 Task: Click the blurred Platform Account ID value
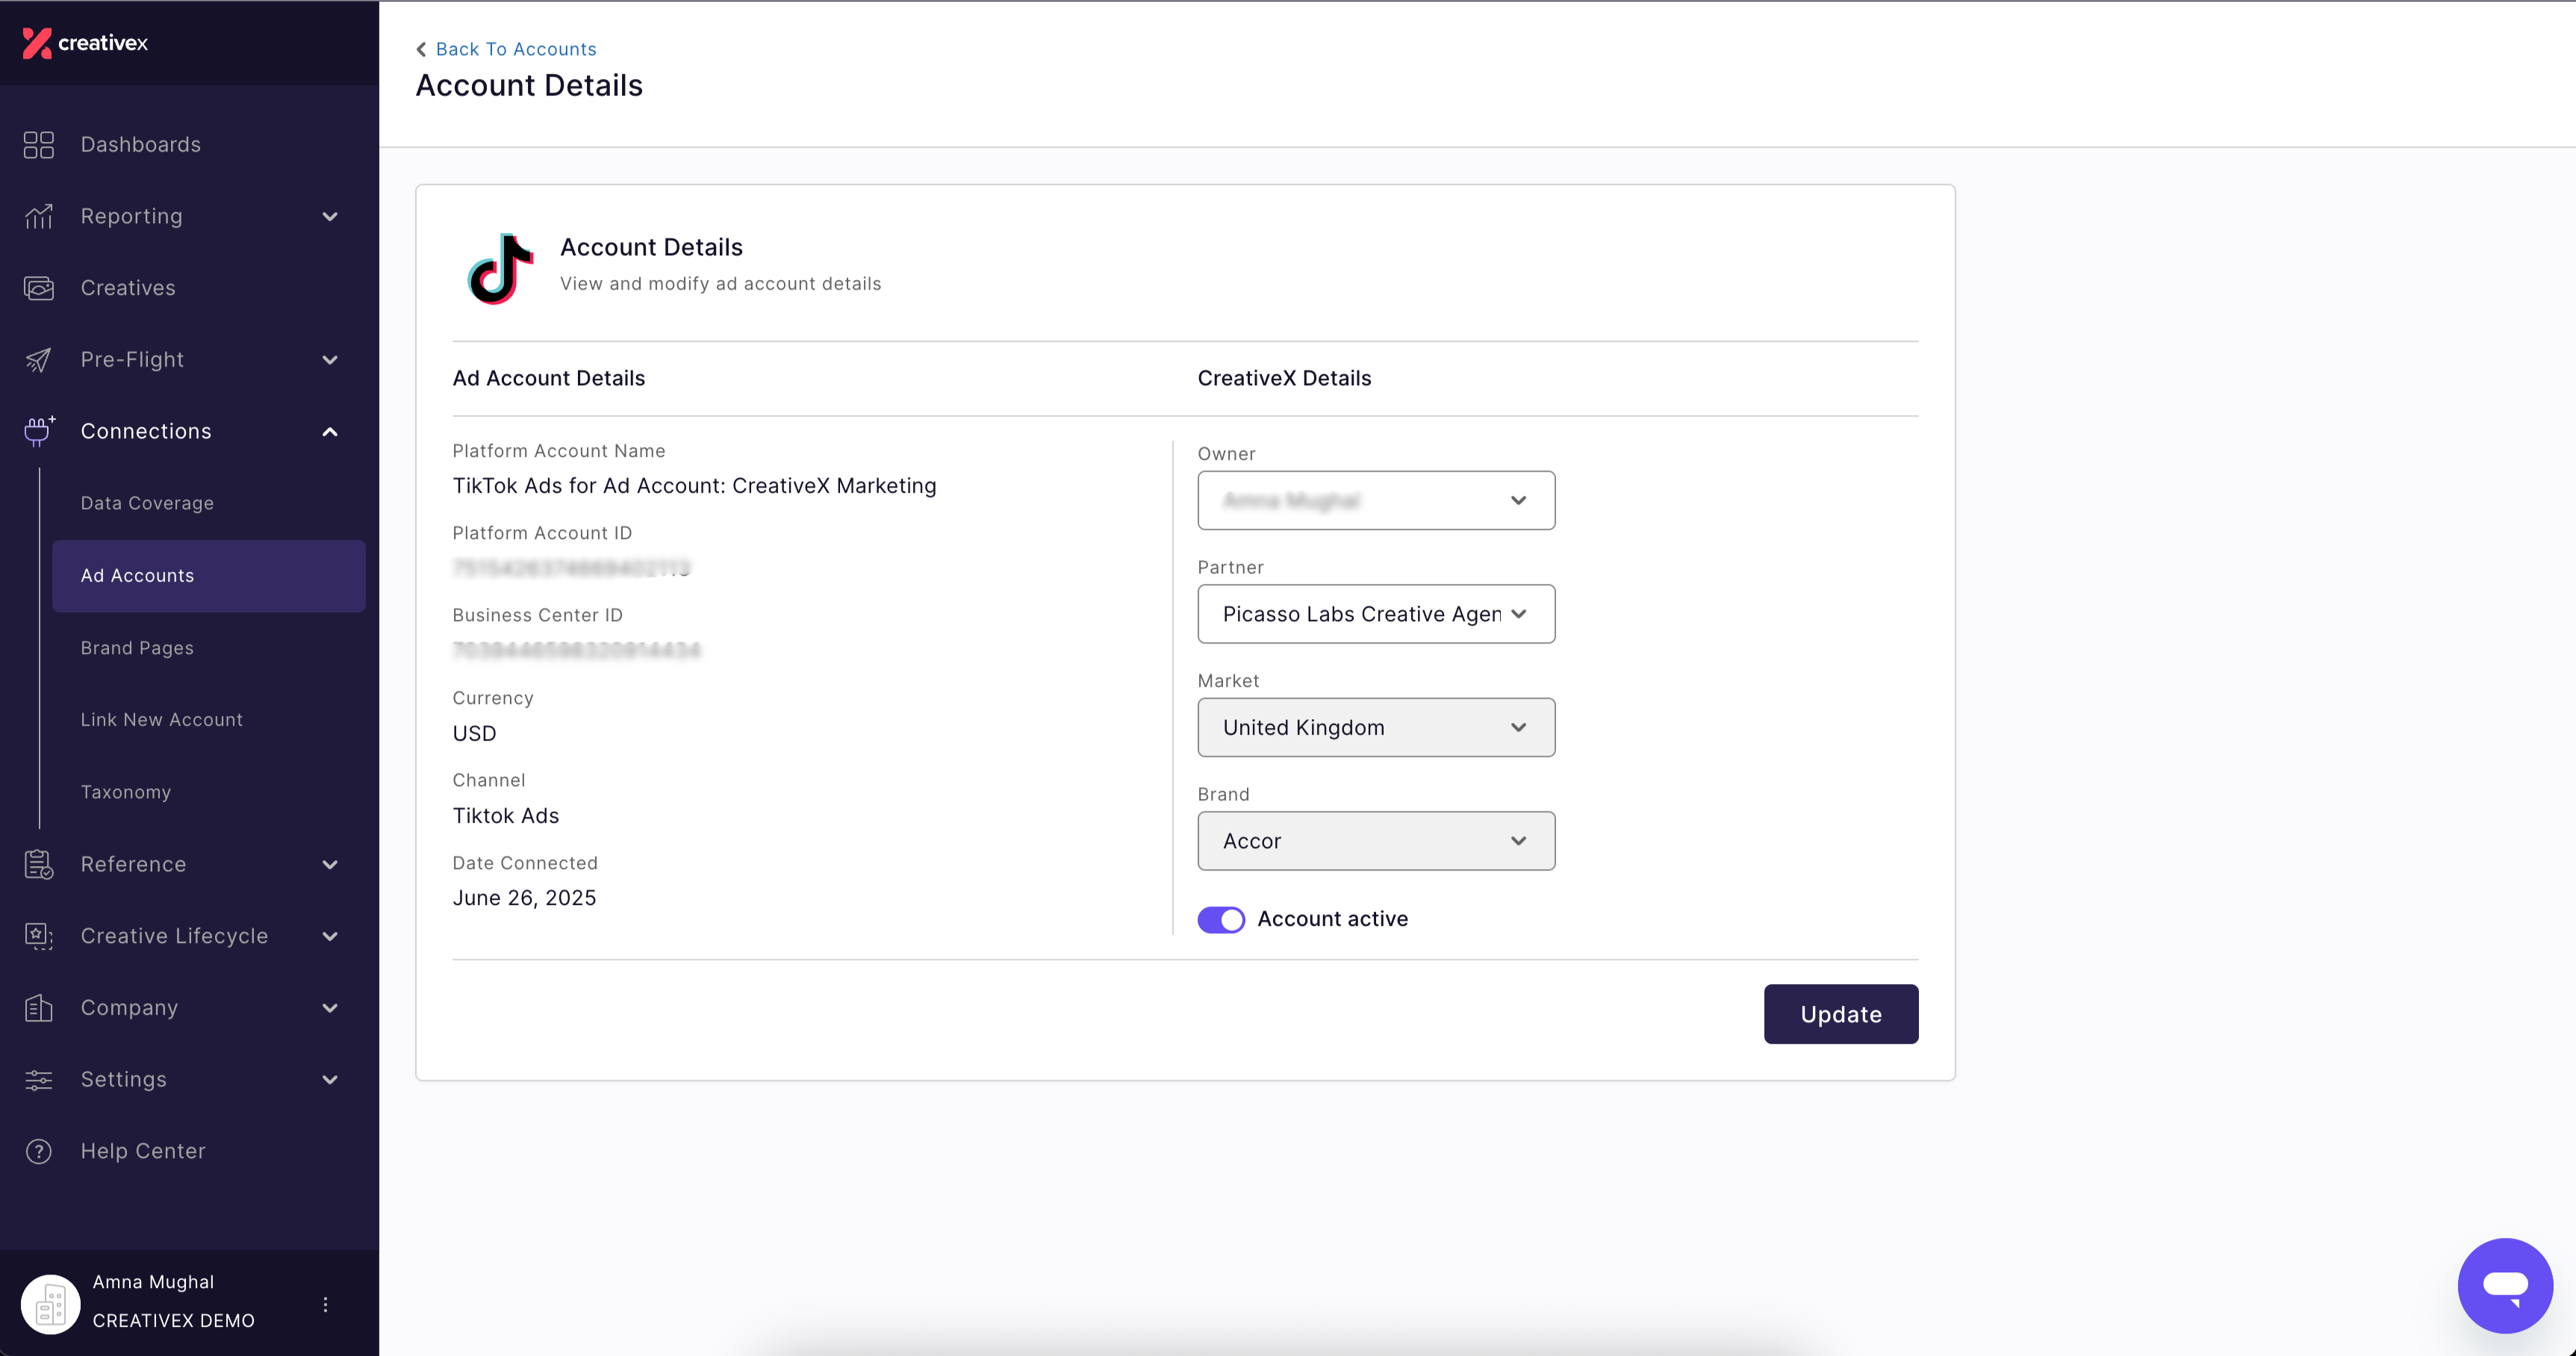[571, 568]
